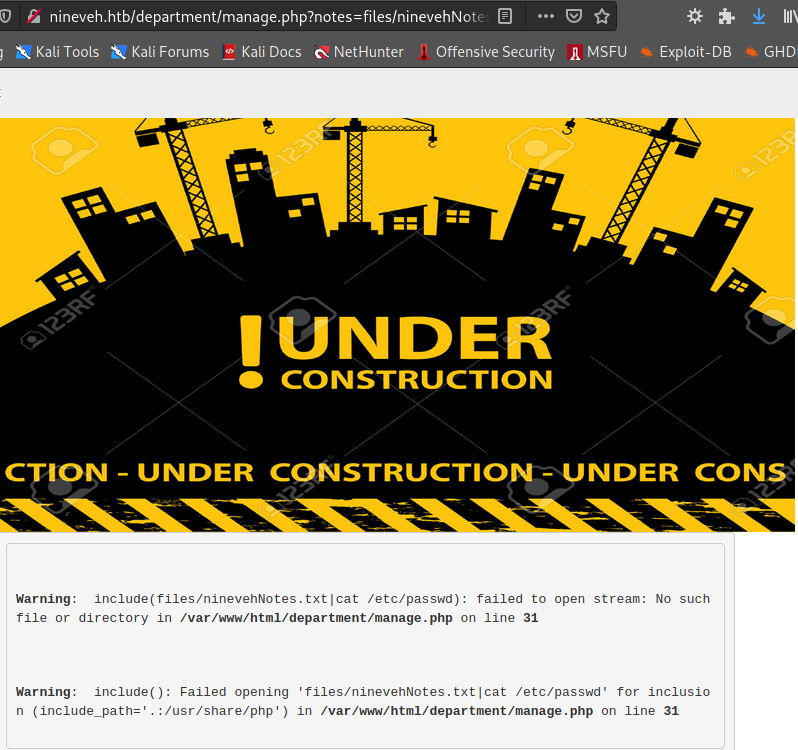Bookmark this page with the star icon

click(x=602, y=16)
